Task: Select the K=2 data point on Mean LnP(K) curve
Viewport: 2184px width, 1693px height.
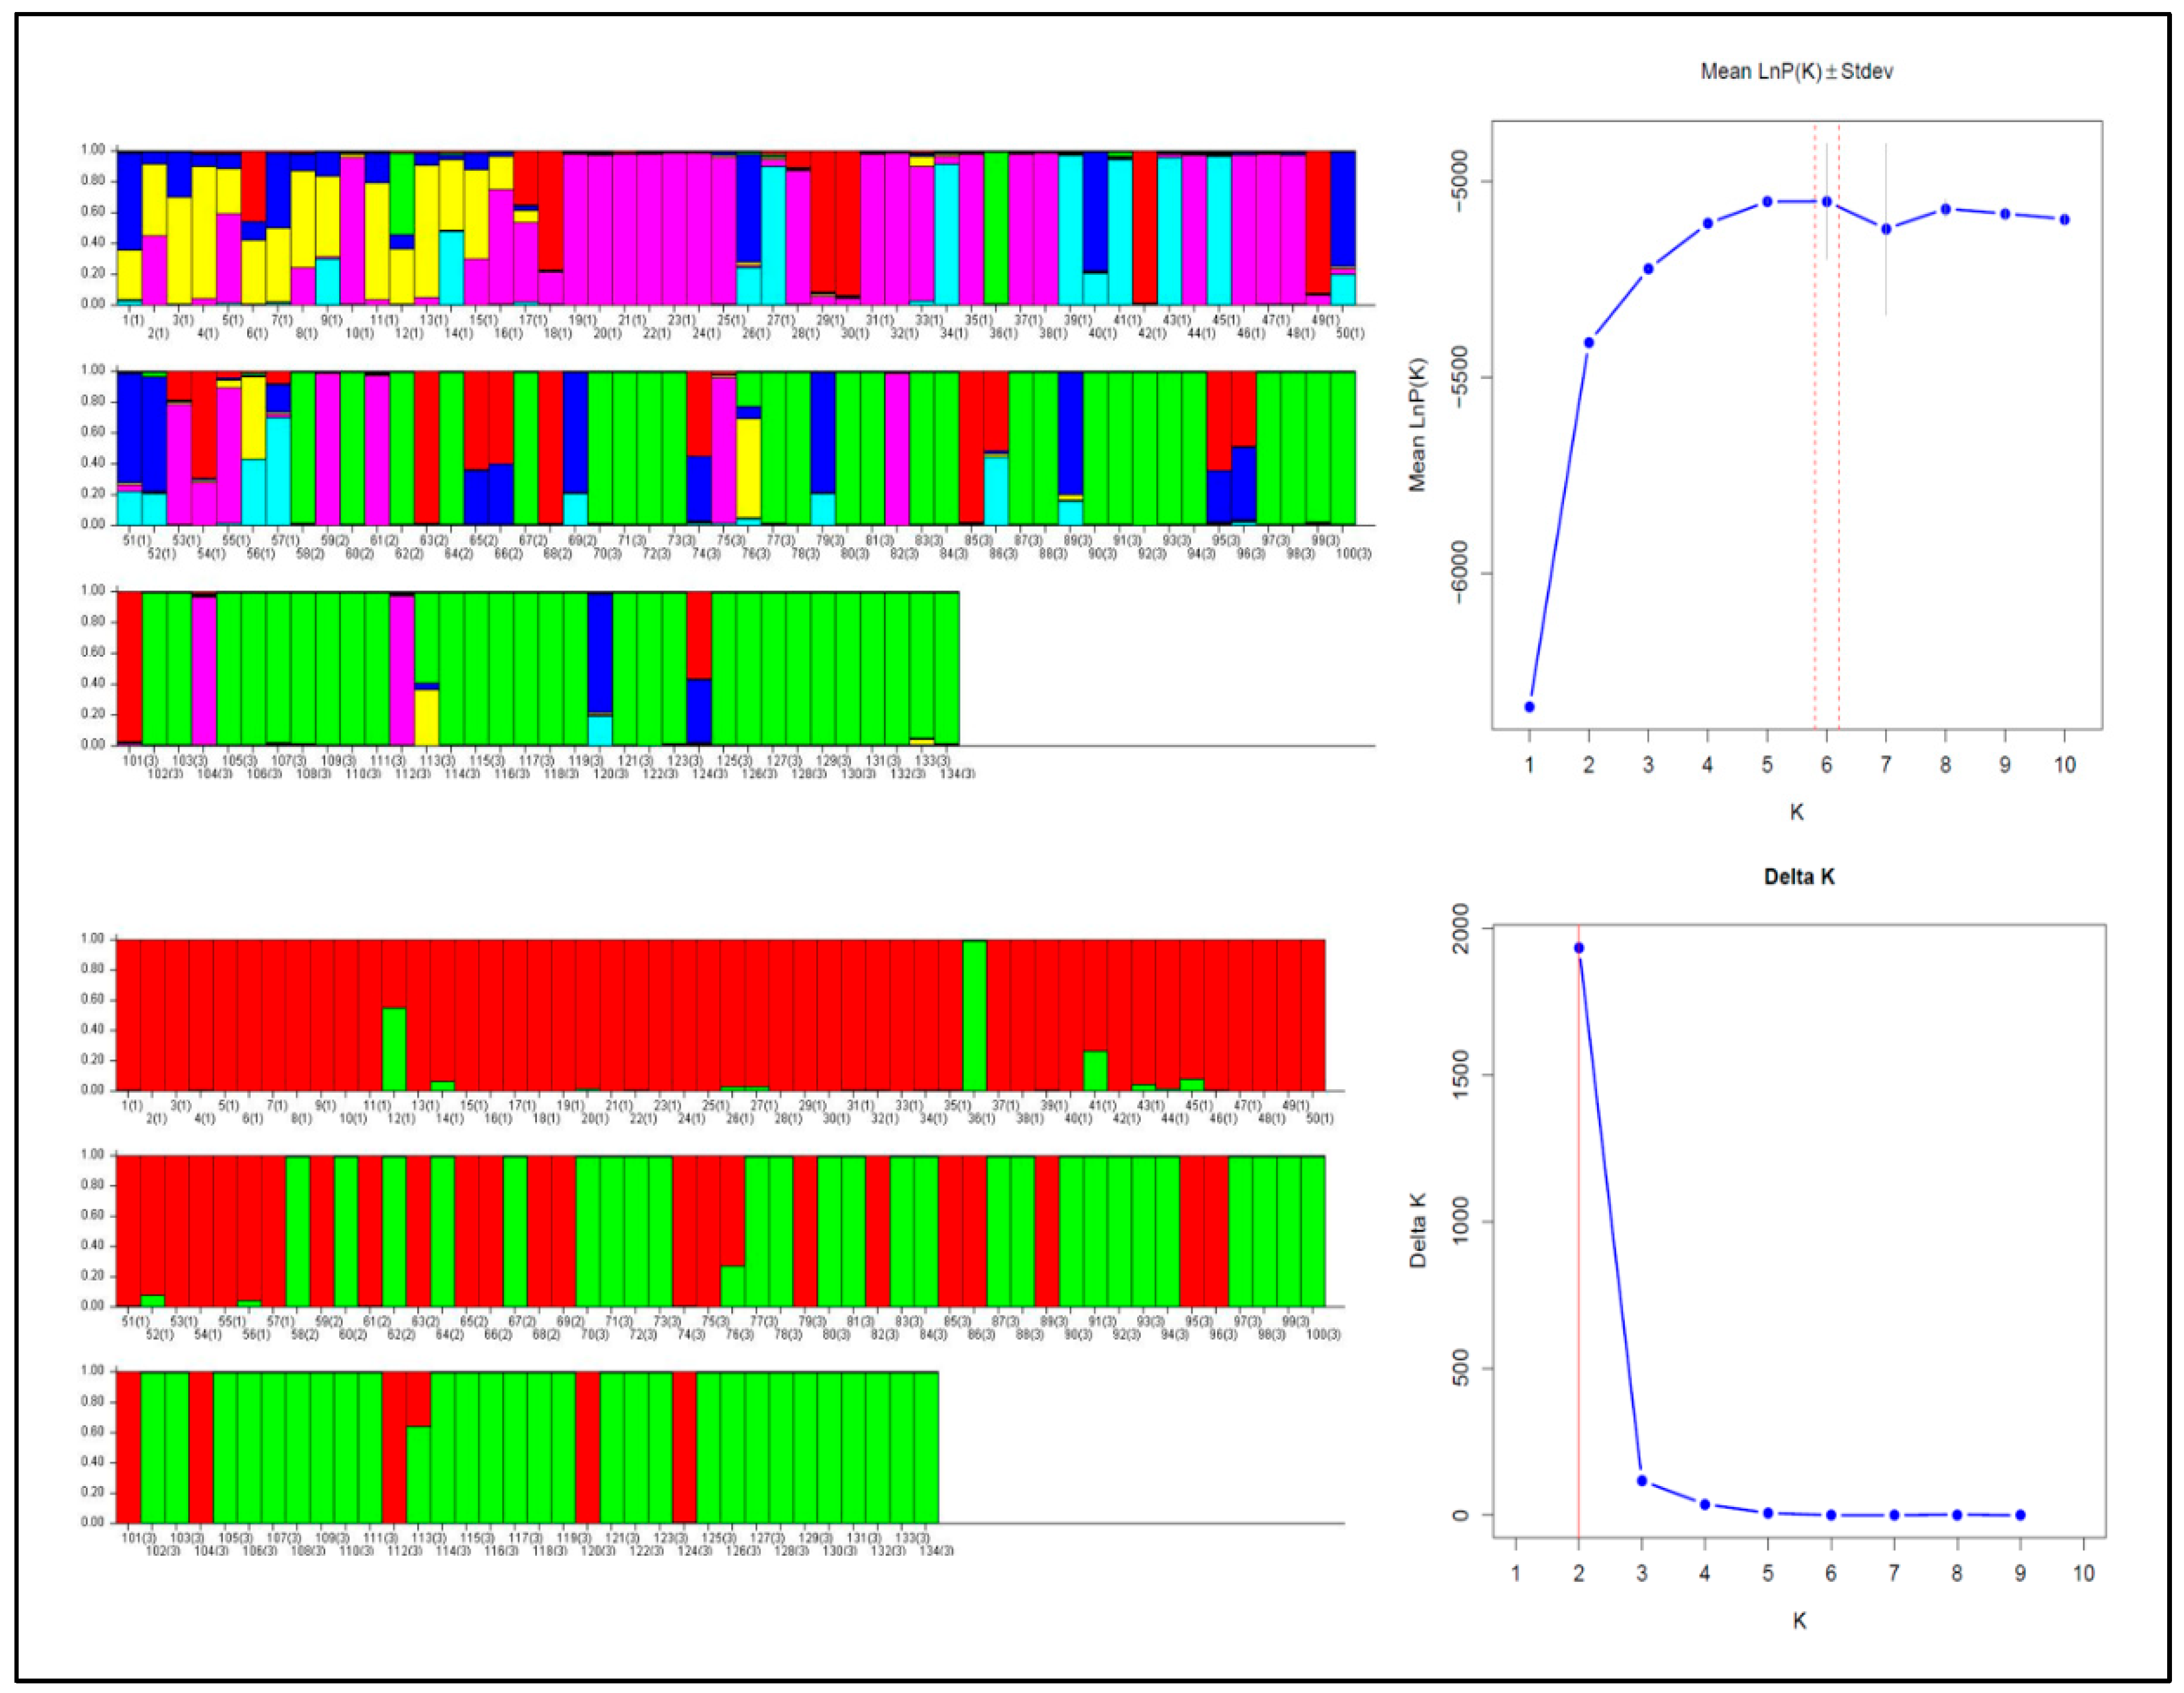Action: pyautogui.click(x=1588, y=343)
